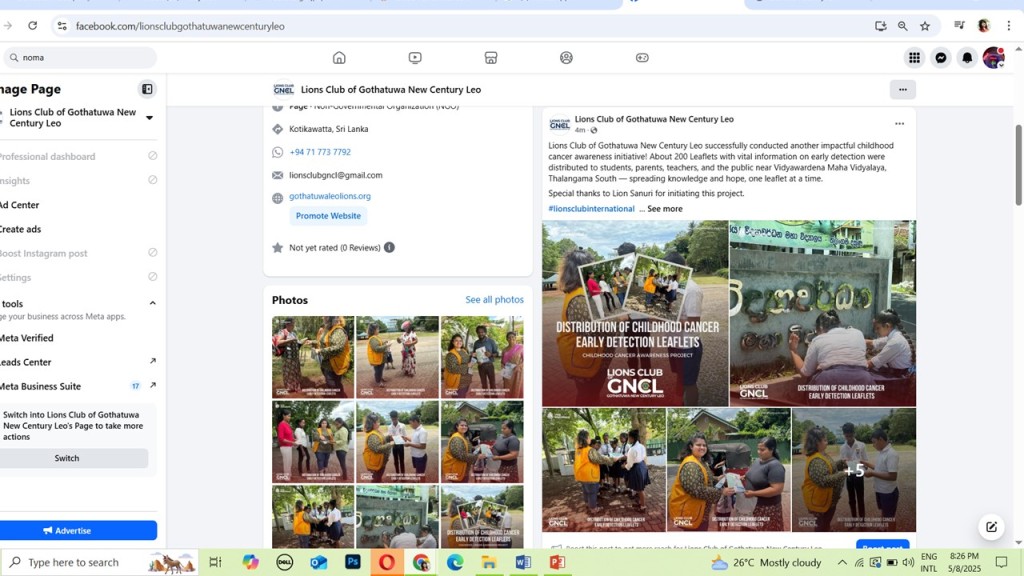Open the Groups profile icon
The width and height of the screenshot is (1024, 576).
point(566,57)
